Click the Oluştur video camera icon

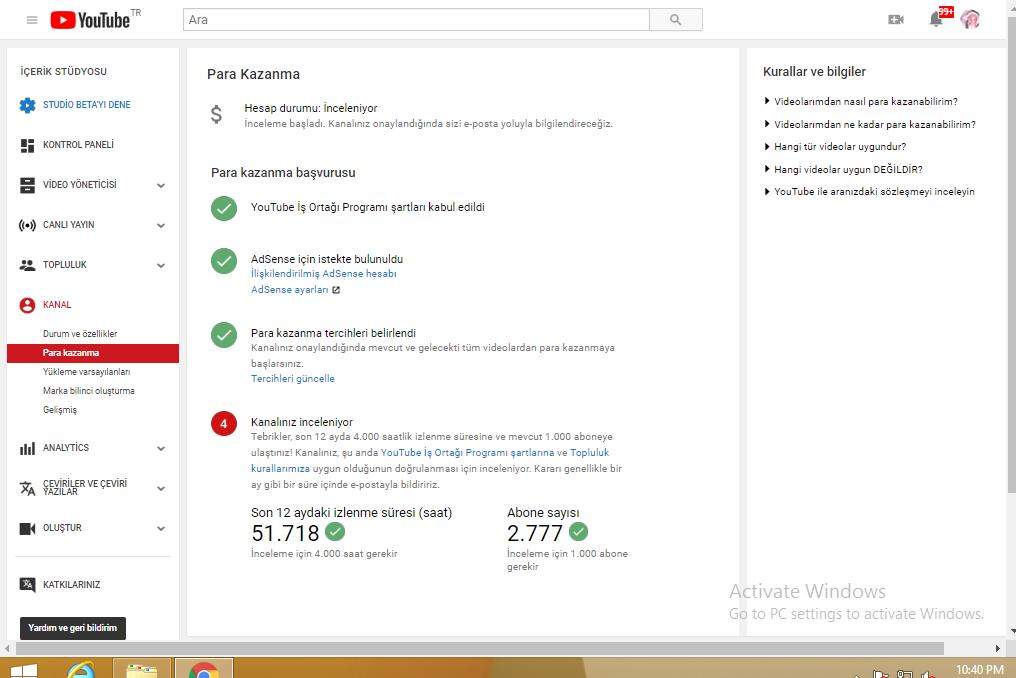27,529
